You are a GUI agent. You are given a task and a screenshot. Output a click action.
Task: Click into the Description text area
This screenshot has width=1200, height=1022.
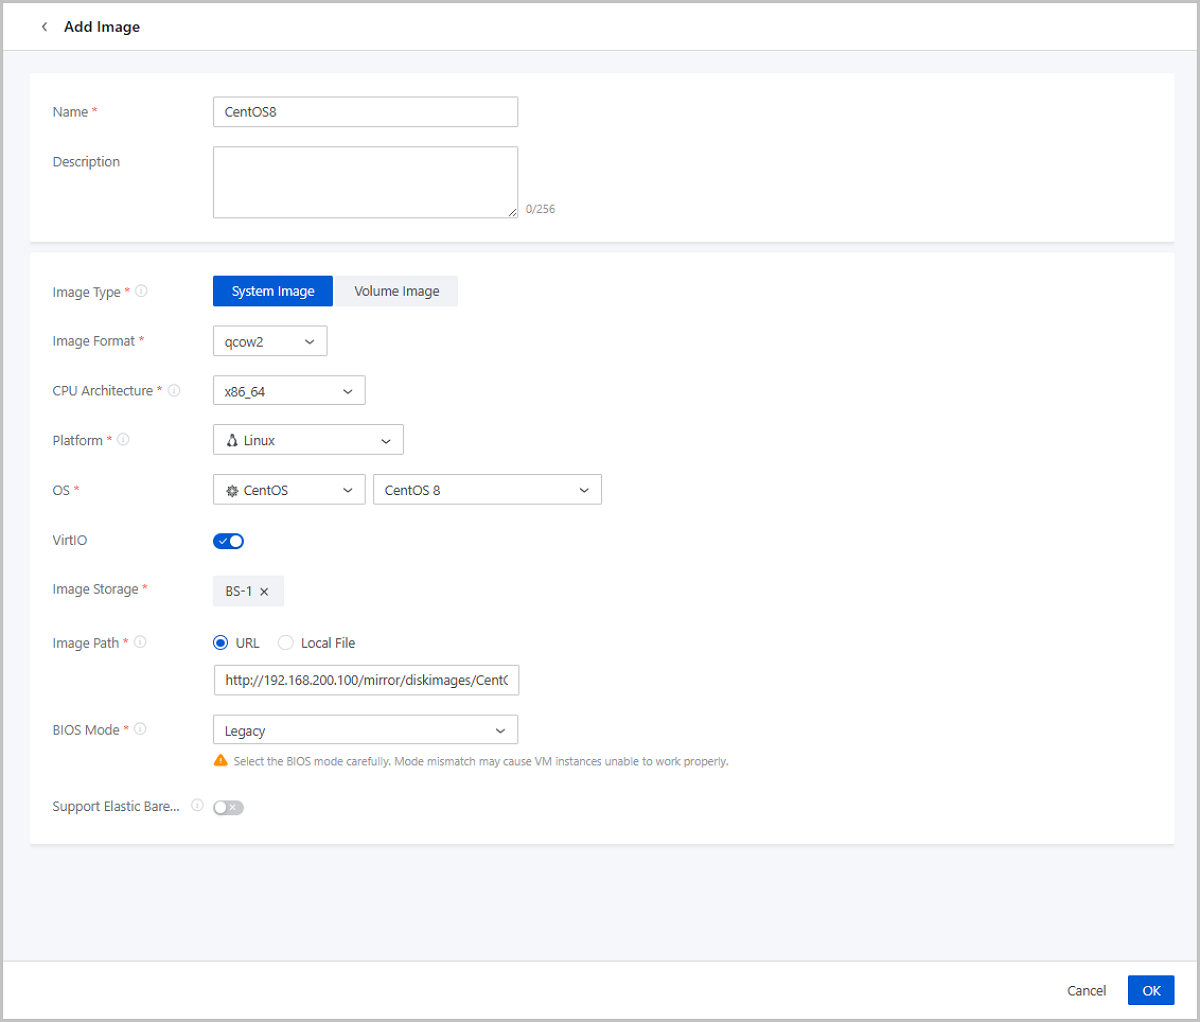pyautogui.click(x=365, y=182)
